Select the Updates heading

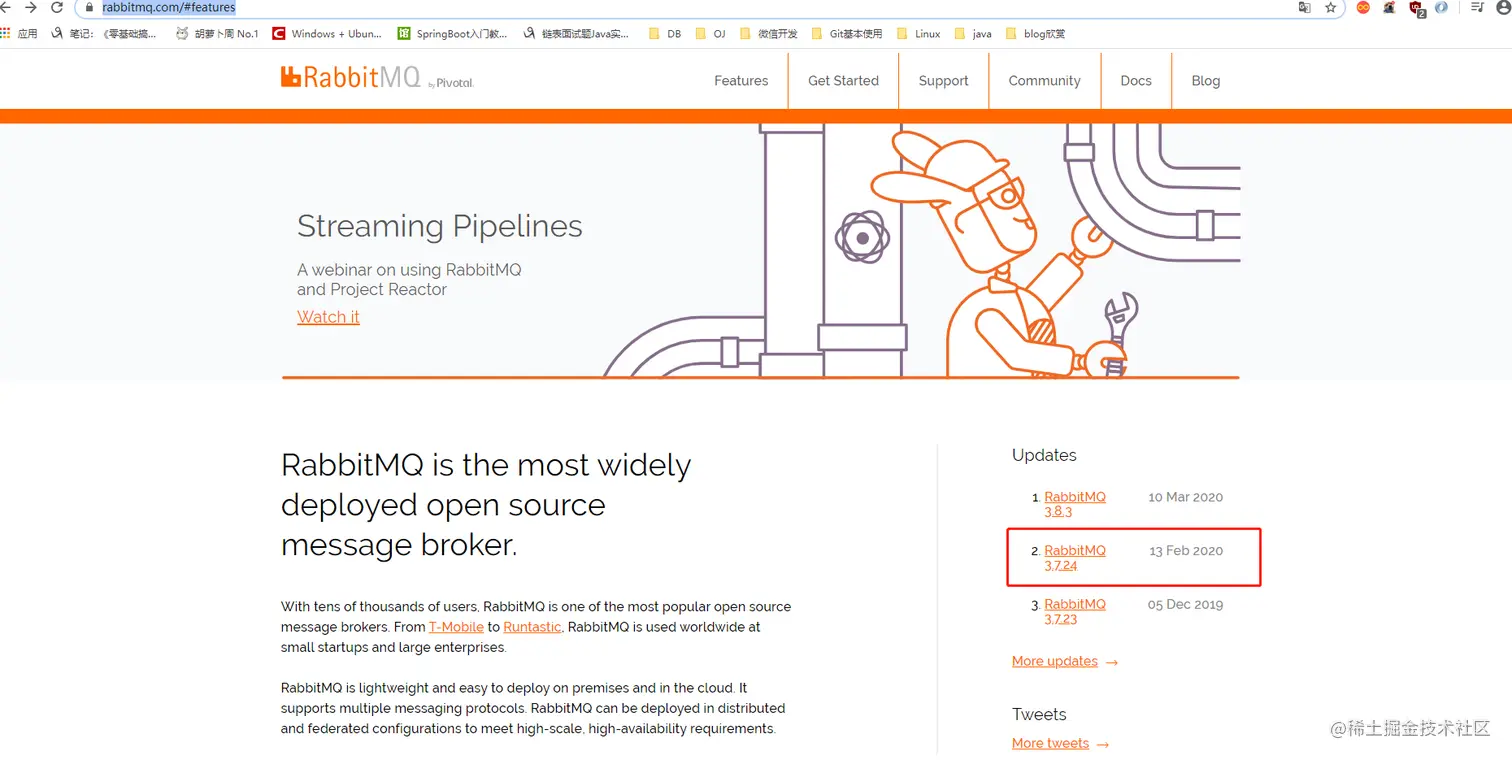point(1044,456)
